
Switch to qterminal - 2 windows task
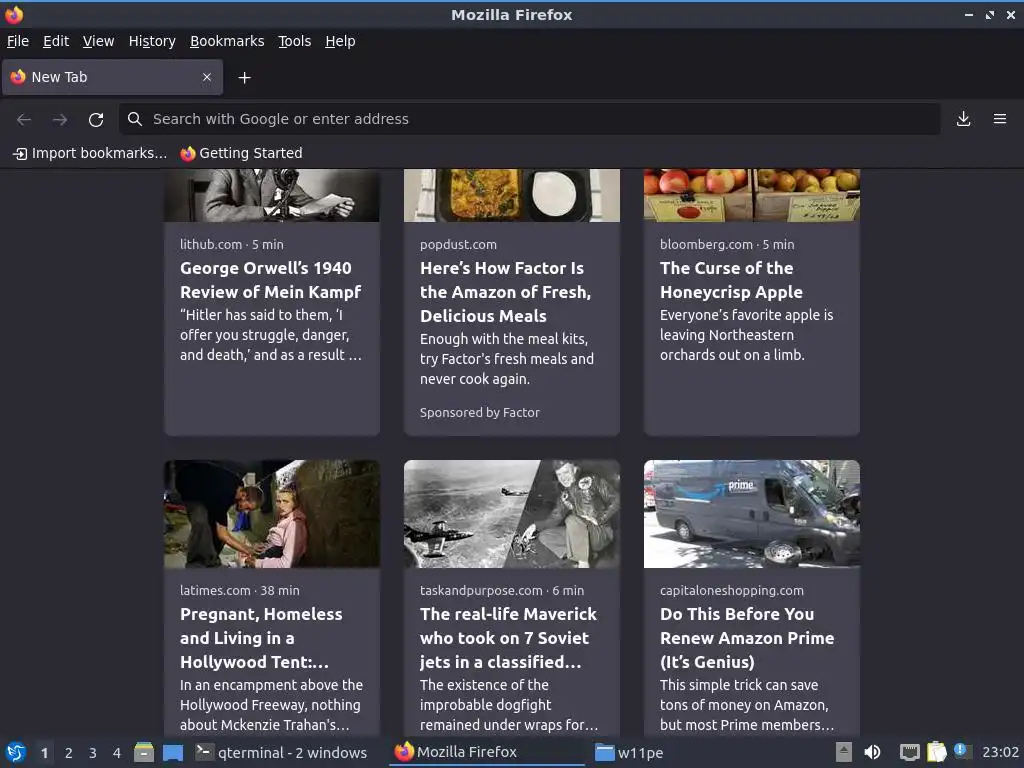coord(282,752)
